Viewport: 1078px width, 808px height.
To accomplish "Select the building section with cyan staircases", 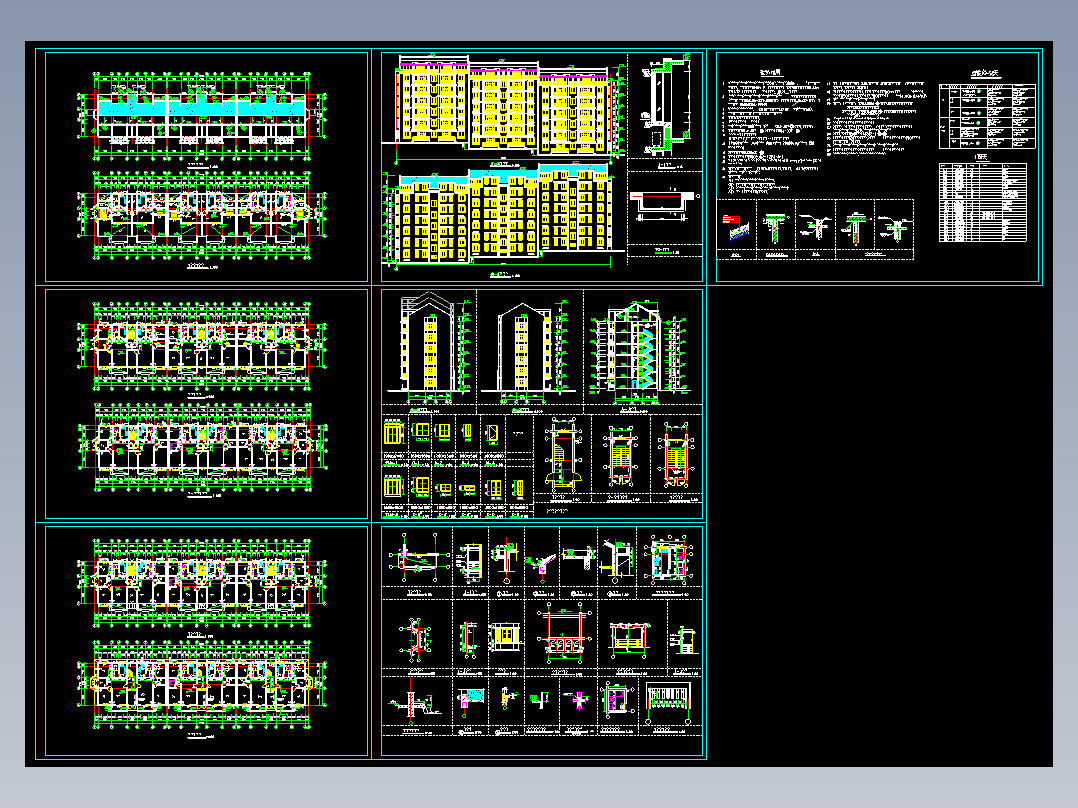I will point(639,351).
